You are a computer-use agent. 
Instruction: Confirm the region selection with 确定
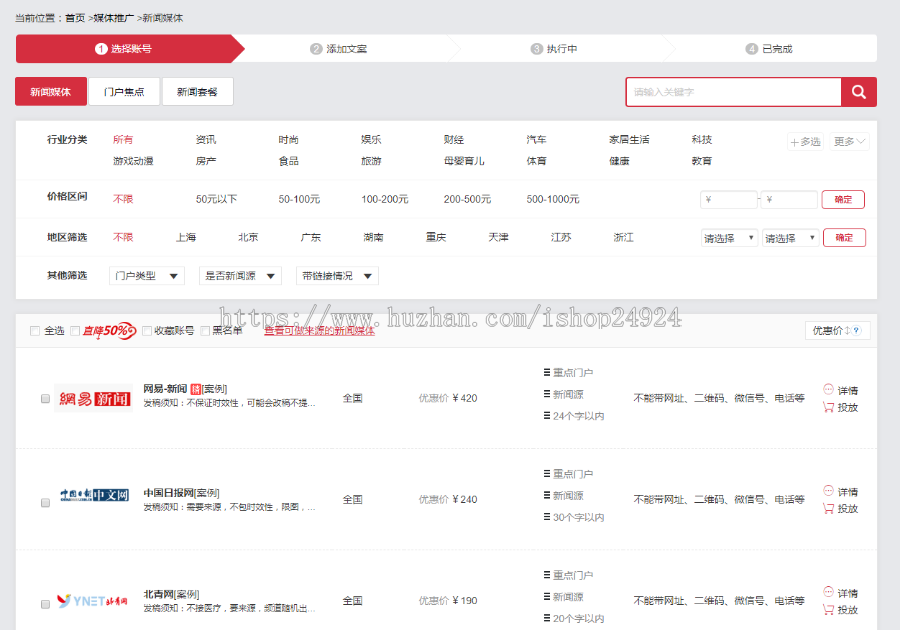pos(844,238)
